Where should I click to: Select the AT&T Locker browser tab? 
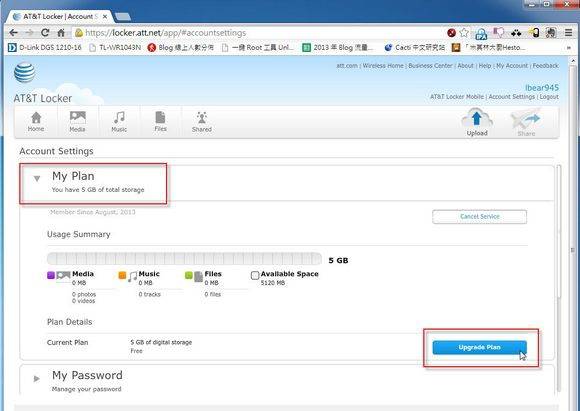[x=59, y=17]
